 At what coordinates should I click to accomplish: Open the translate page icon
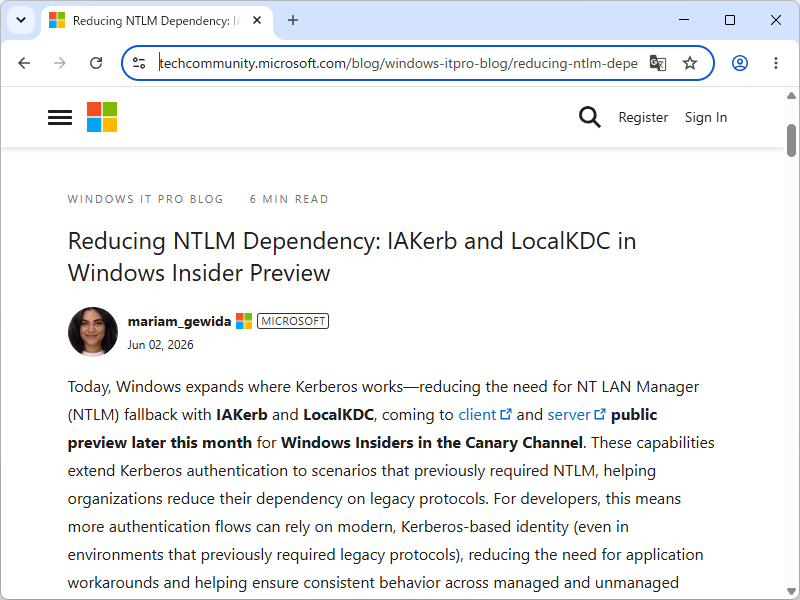pyautogui.click(x=657, y=63)
